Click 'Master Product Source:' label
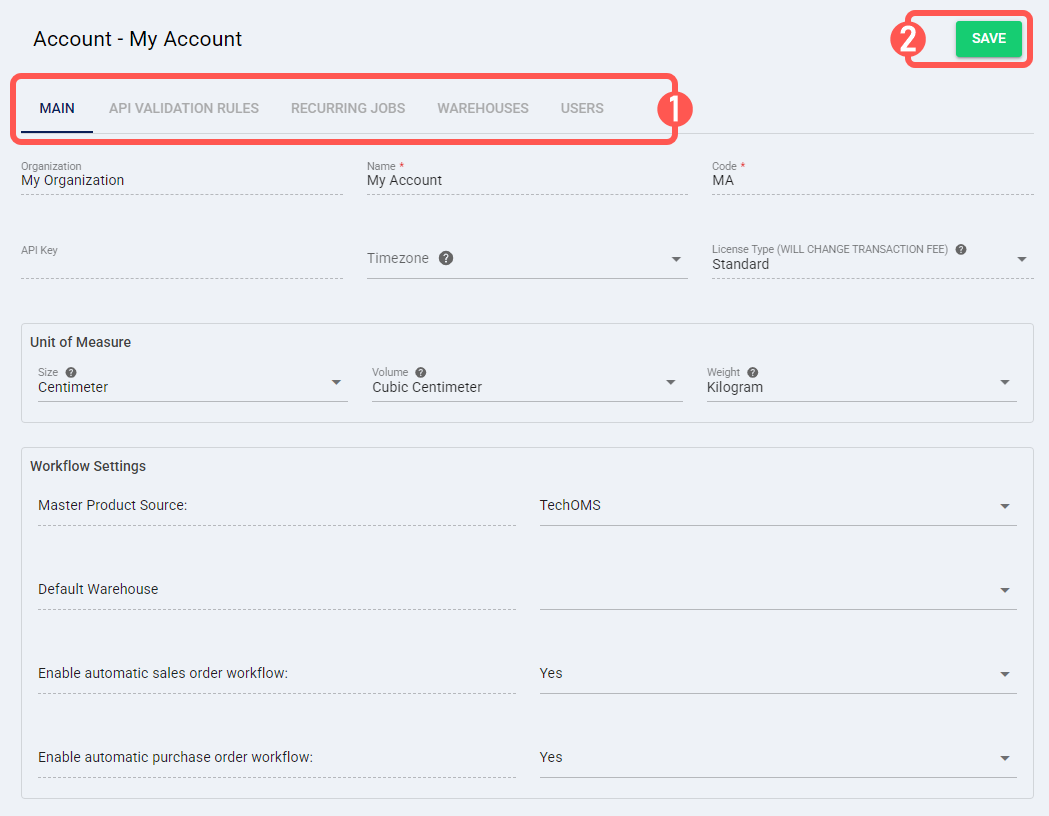This screenshot has width=1049, height=816. coord(112,505)
